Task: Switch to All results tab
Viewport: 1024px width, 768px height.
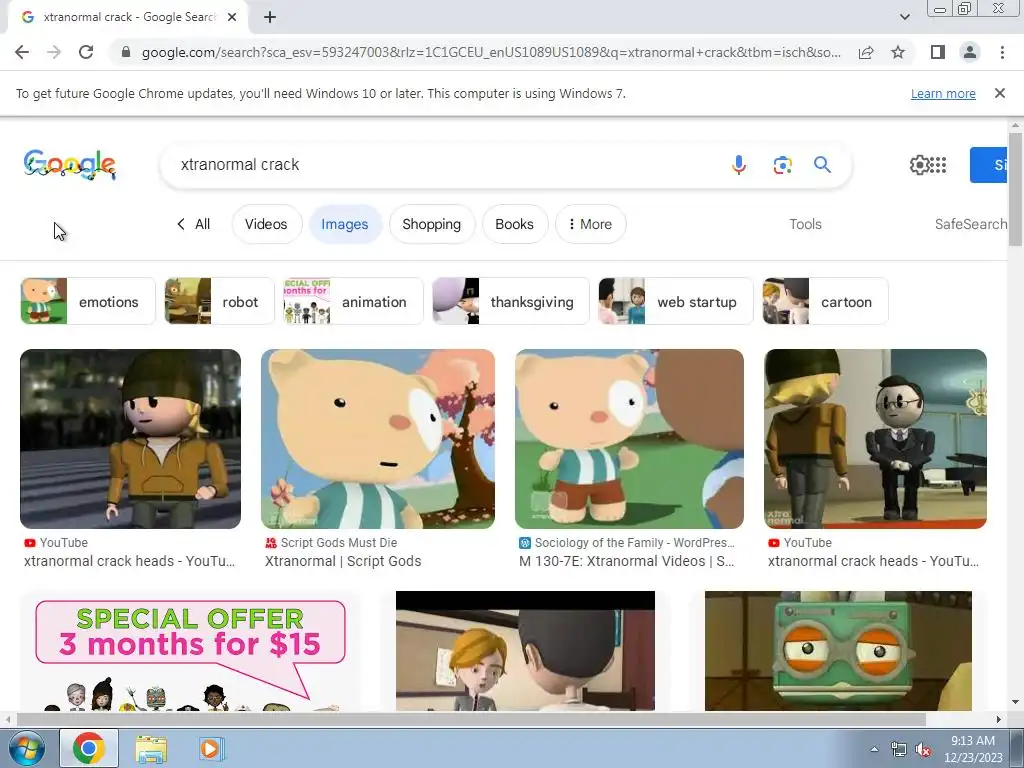Action: coord(194,224)
